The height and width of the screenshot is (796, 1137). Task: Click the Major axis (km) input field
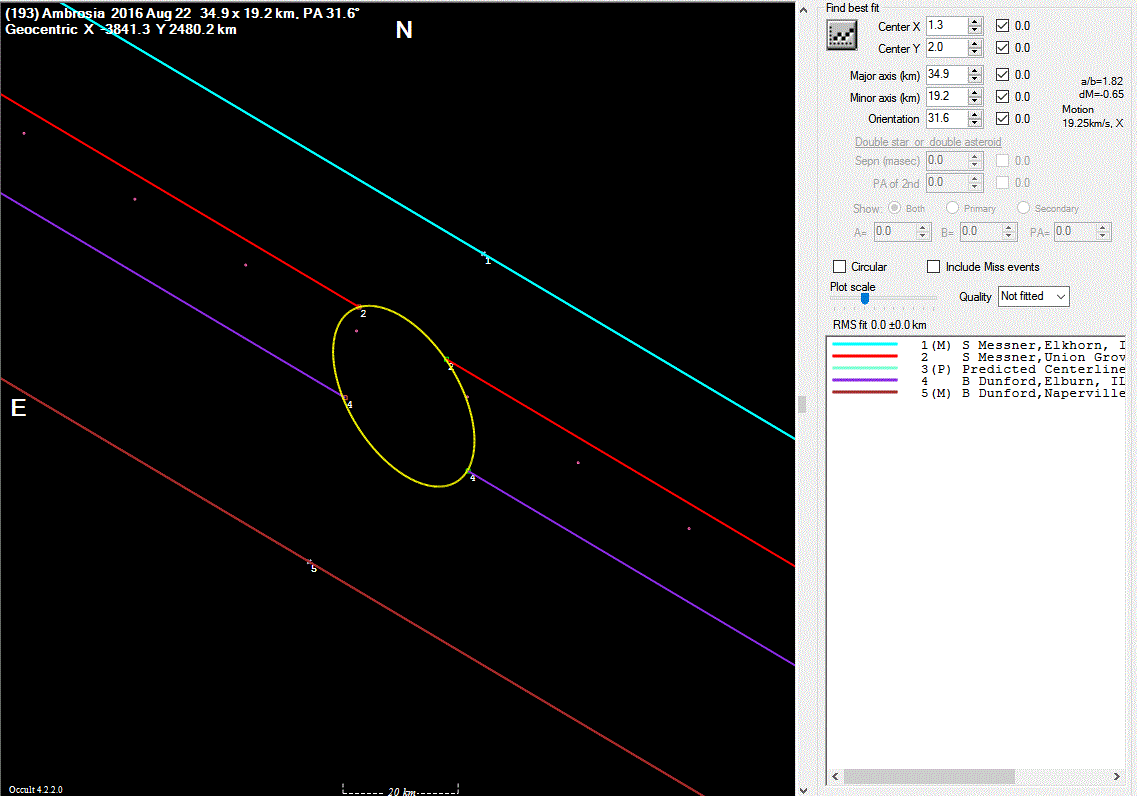pos(947,75)
